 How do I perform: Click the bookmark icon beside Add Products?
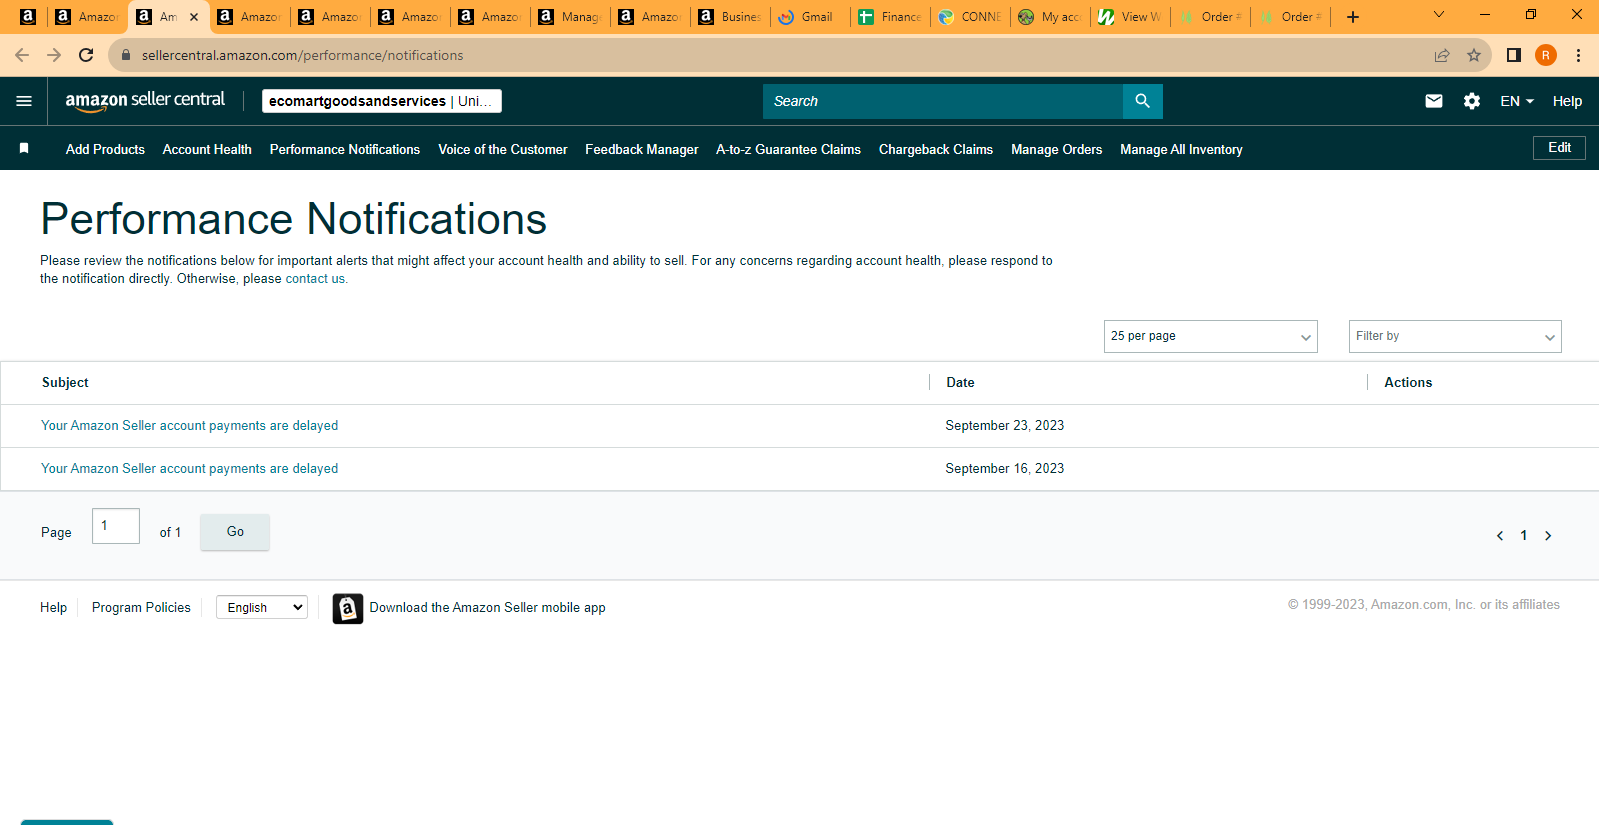[24, 148]
